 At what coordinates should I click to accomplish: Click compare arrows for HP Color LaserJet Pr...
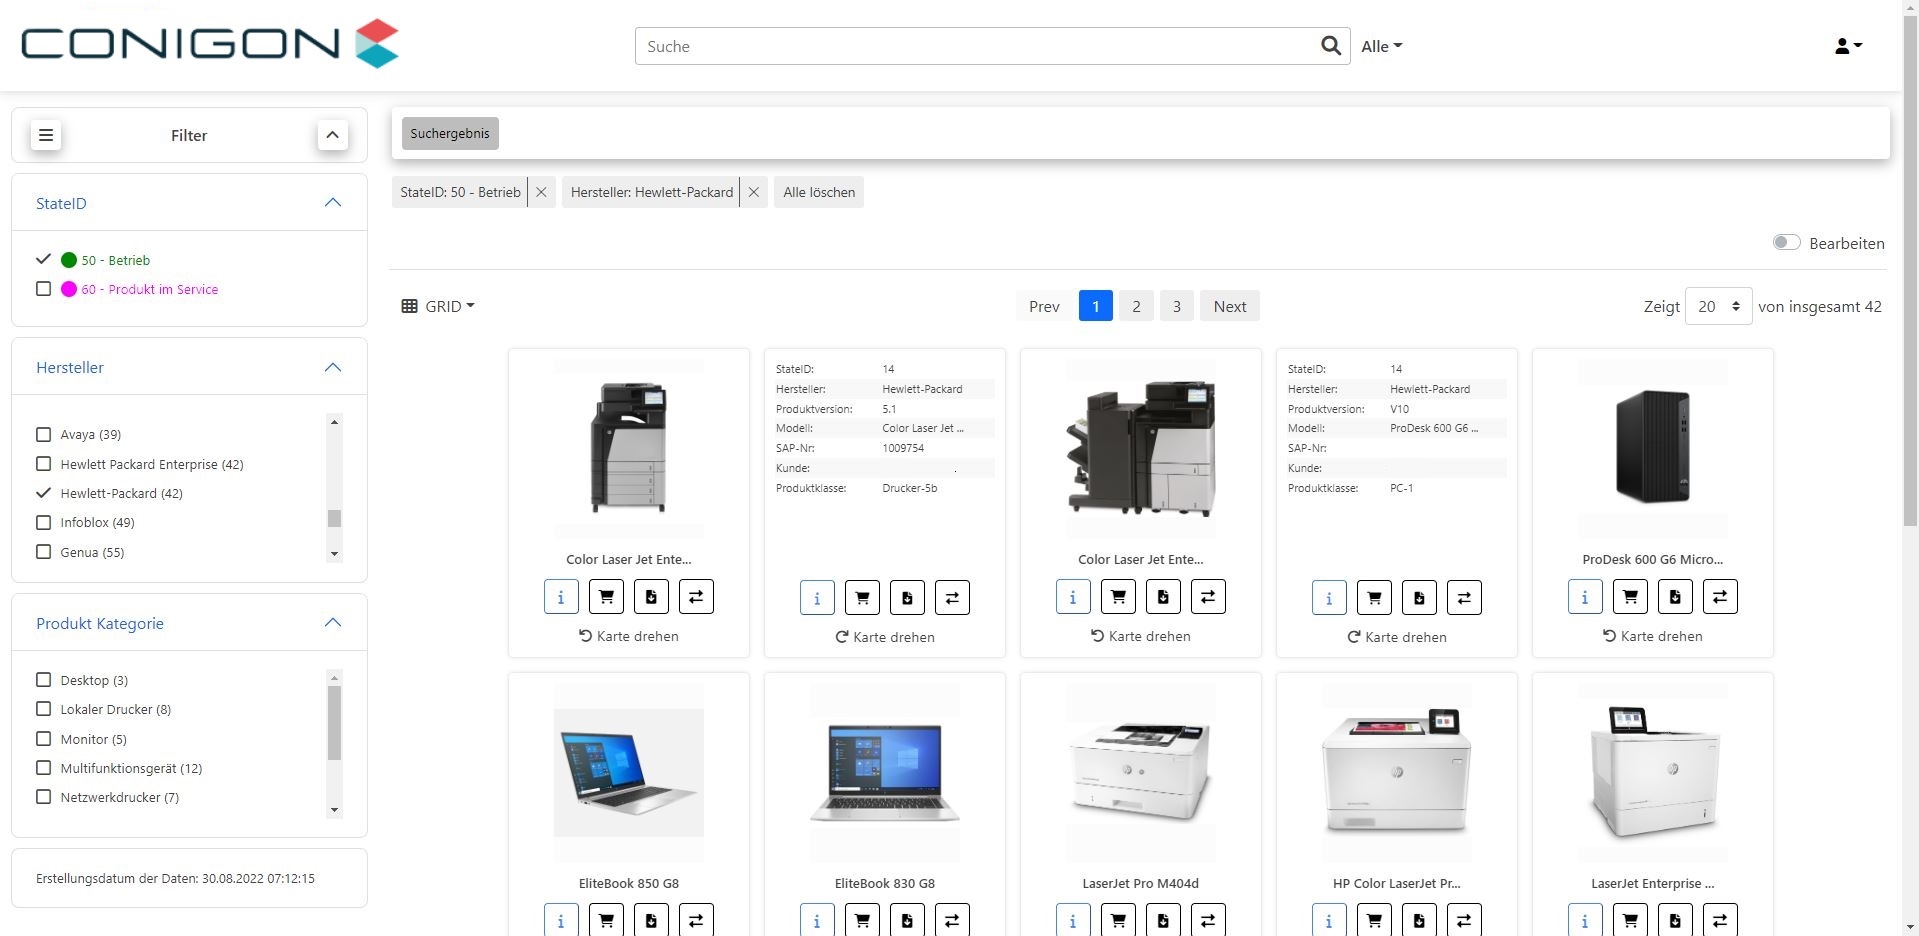(x=1464, y=920)
